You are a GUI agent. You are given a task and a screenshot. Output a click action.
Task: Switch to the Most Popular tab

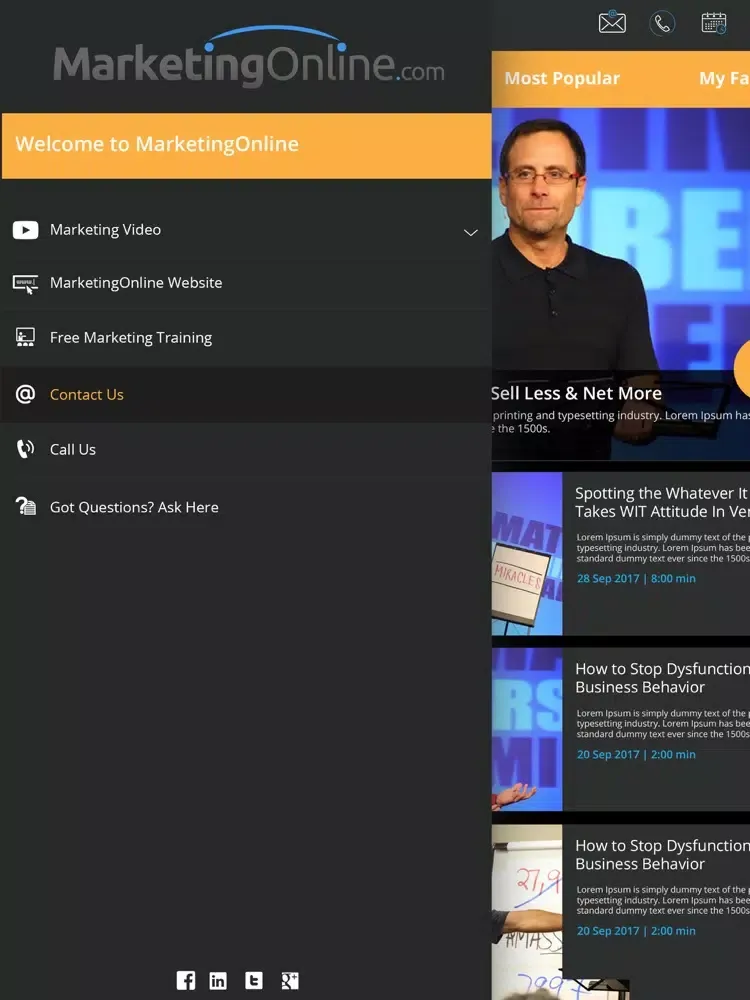coord(562,78)
